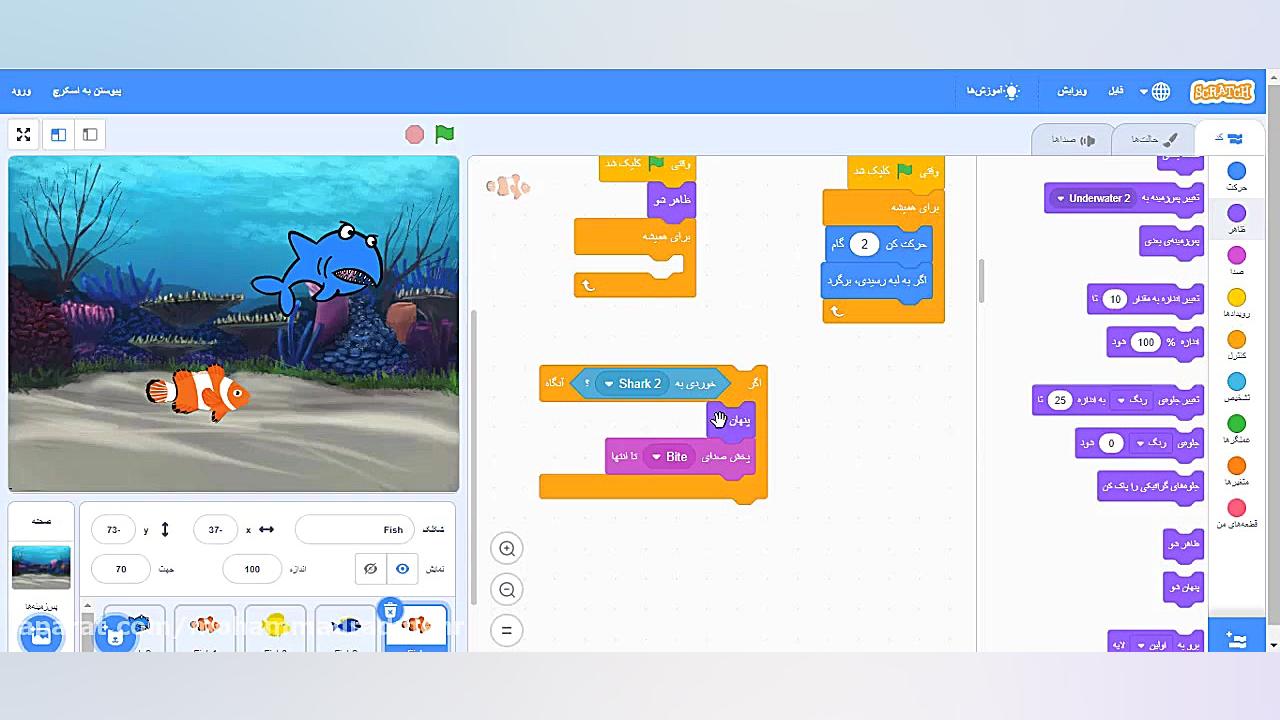The width and height of the screenshot is (1280, 720).
Task: Click the x position field showing -37
Action: click(214, 530)
